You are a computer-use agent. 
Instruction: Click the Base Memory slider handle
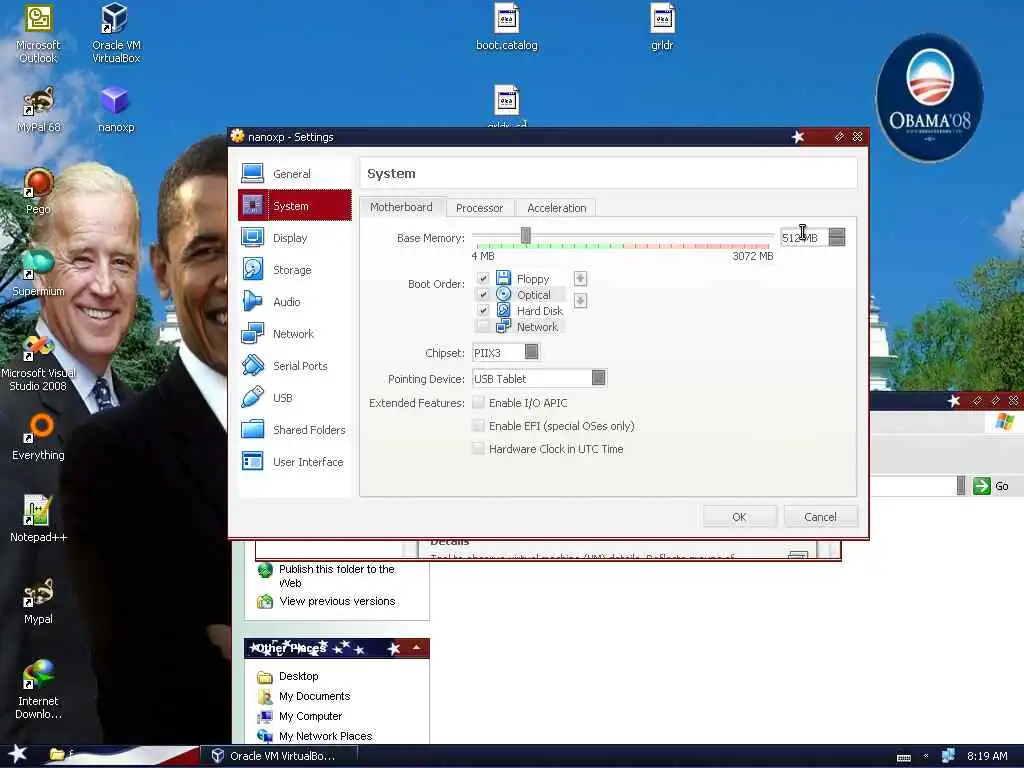tap(526, 235)
